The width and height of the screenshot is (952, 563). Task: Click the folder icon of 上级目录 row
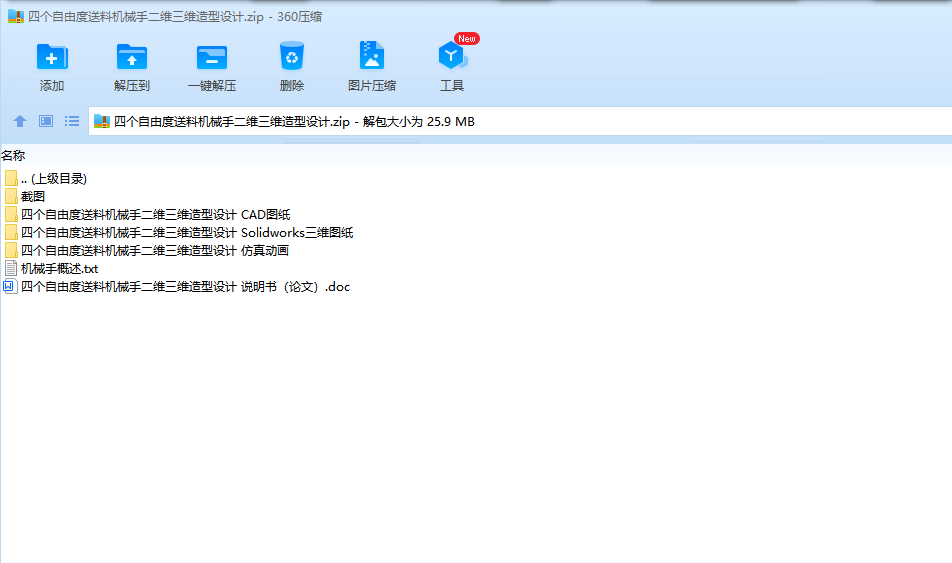(11, 179)
